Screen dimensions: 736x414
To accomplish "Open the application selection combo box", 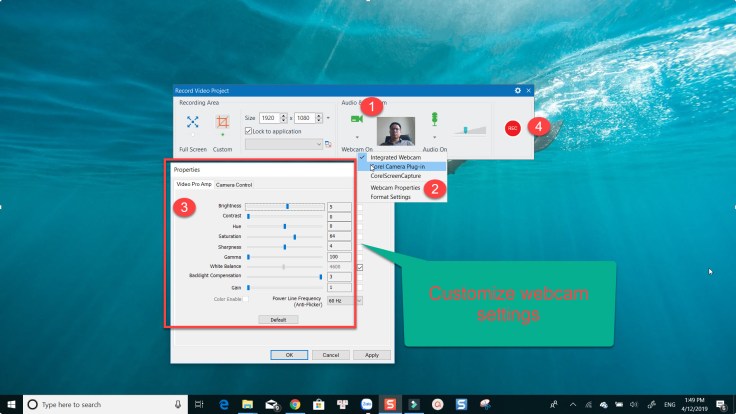I will [x=284, y=144].
